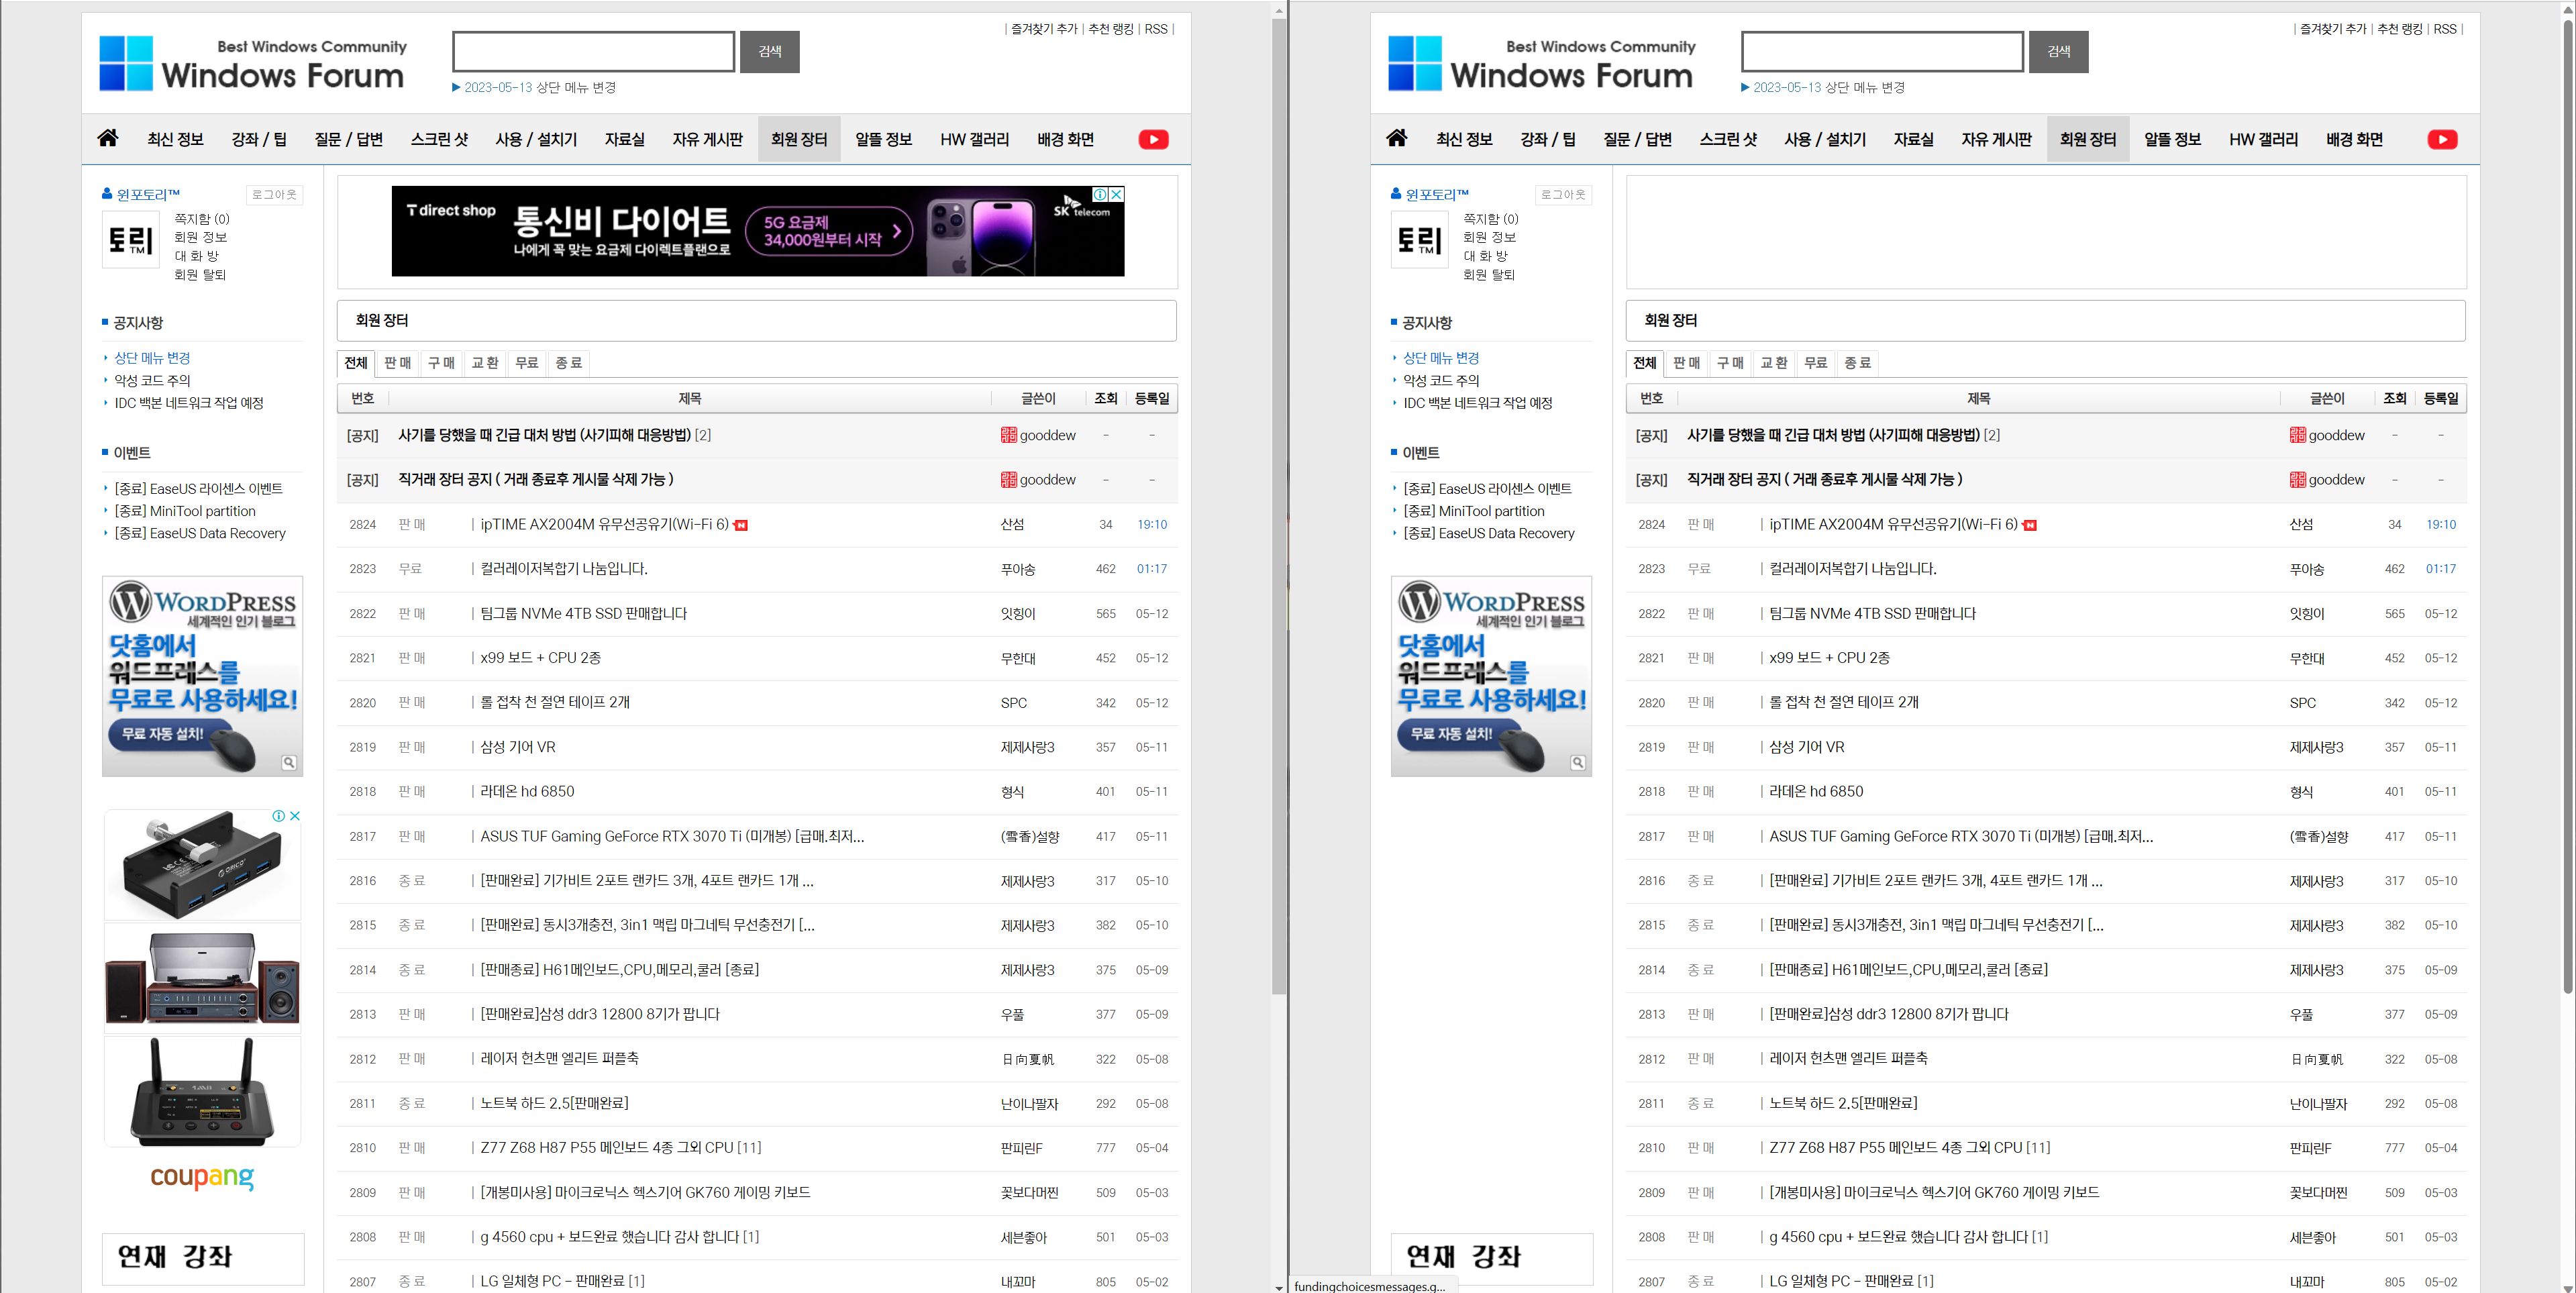Click the gooddew author icon on the 직거래 장터 공지 notice in right window
This screenshot has height=1293, width=2576.
[2298, 480]
